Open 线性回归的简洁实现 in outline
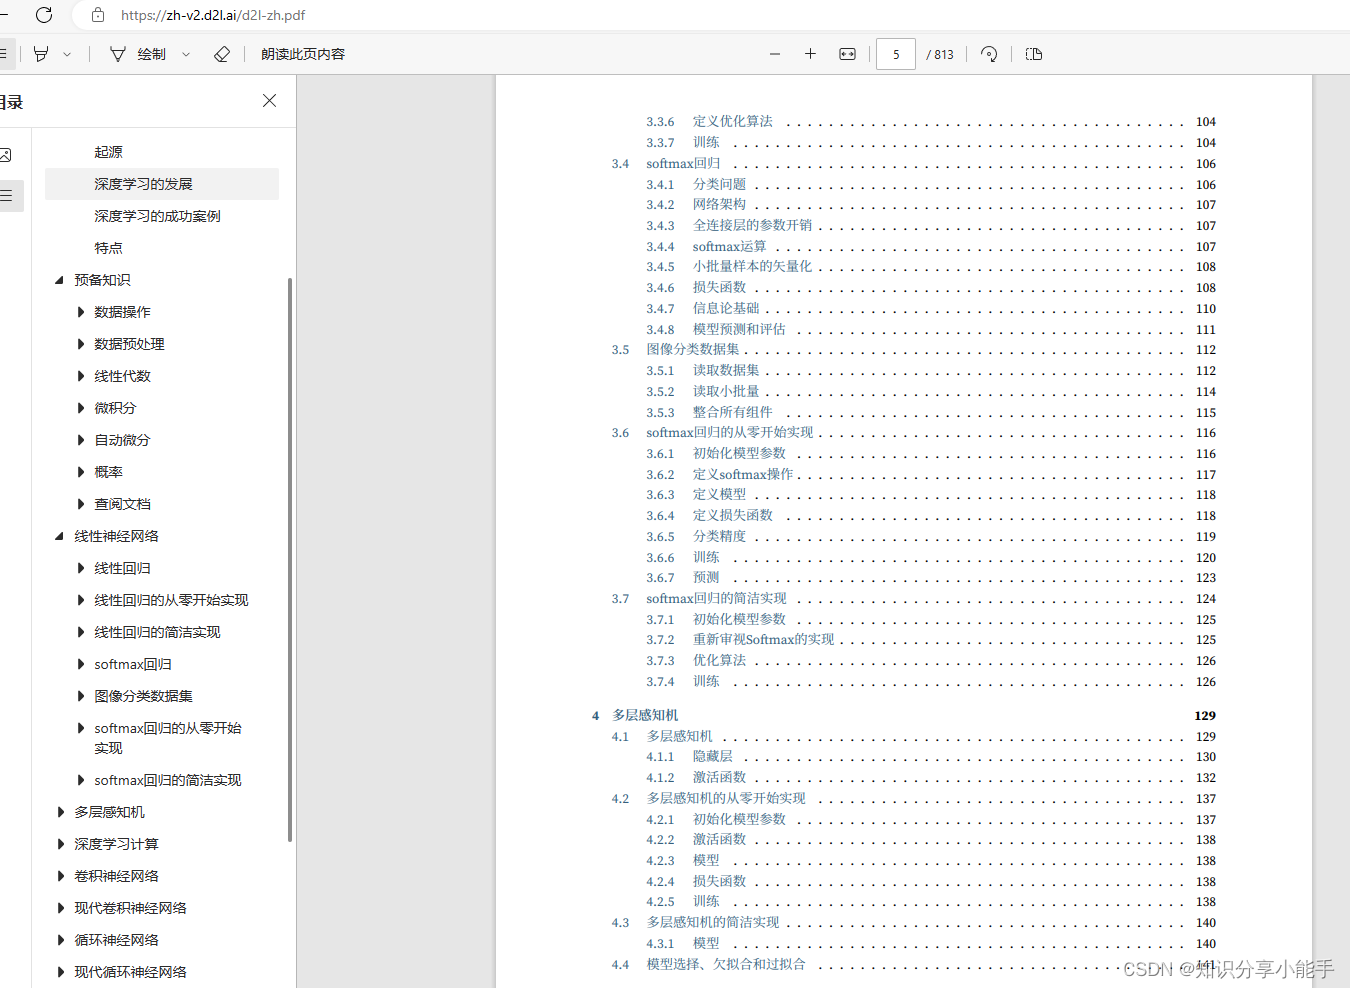This screenshot has height=988, width=1350. pos(157,632)
